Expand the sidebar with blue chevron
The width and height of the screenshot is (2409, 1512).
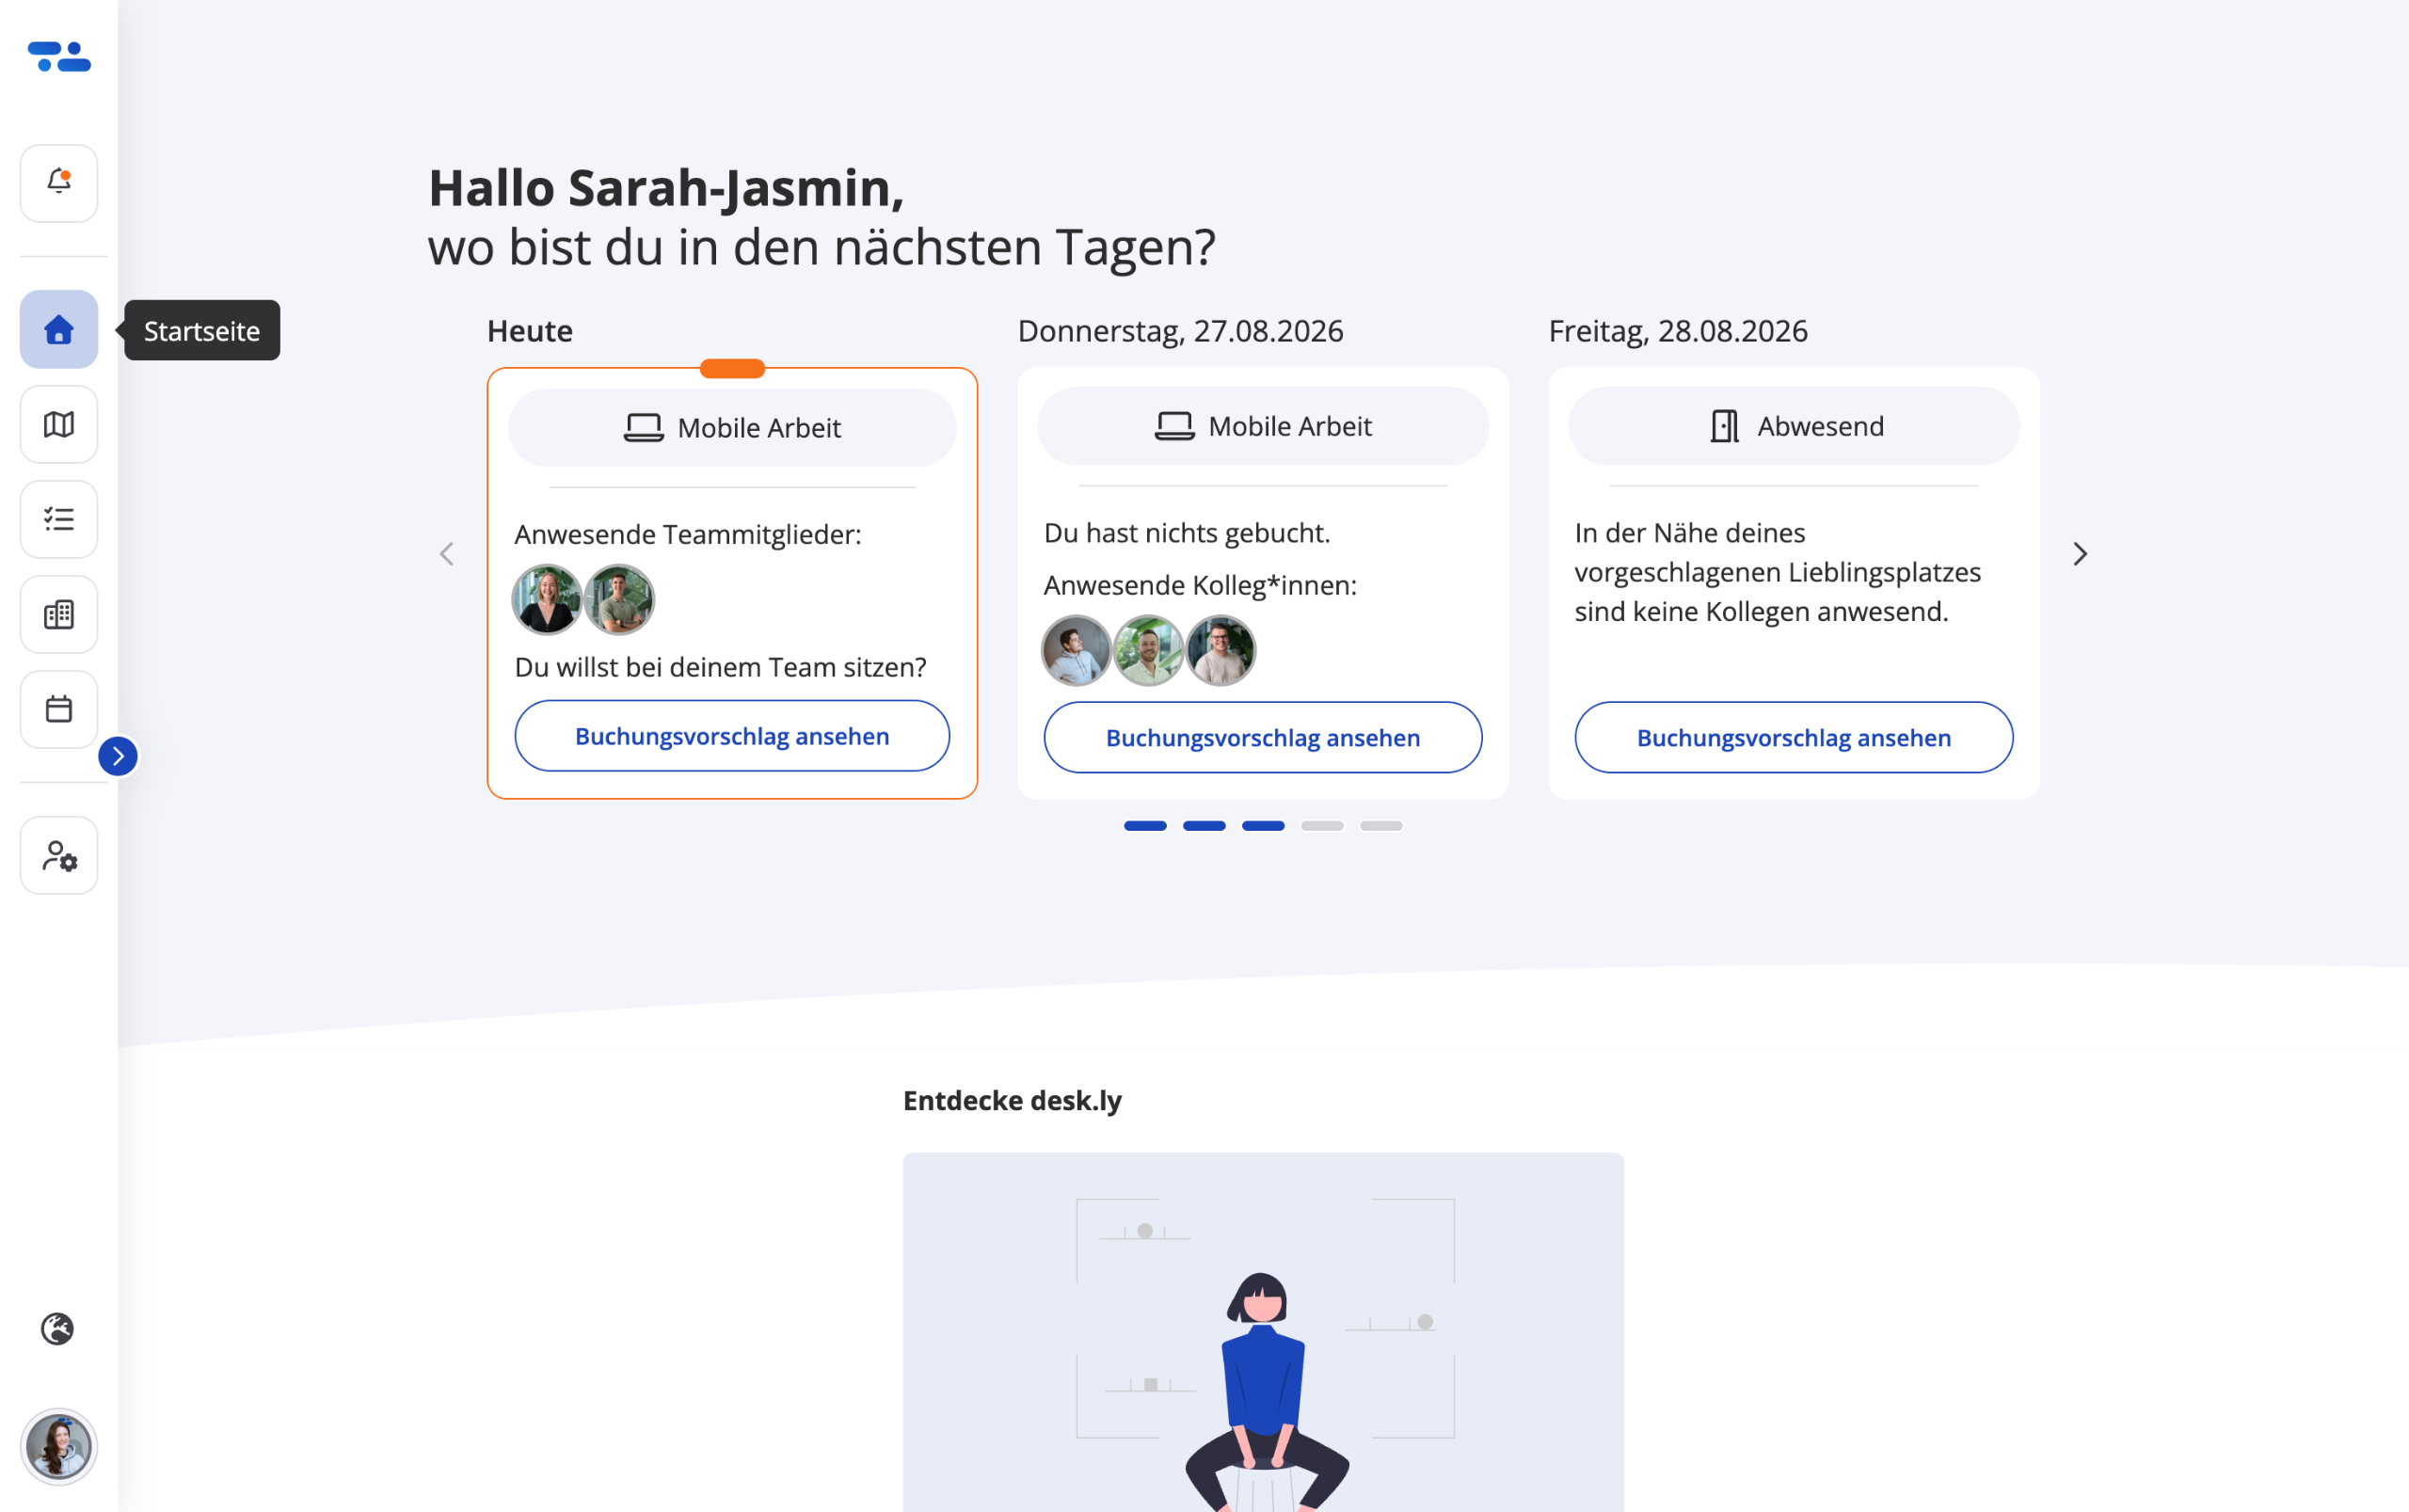[x=118, y=756]
